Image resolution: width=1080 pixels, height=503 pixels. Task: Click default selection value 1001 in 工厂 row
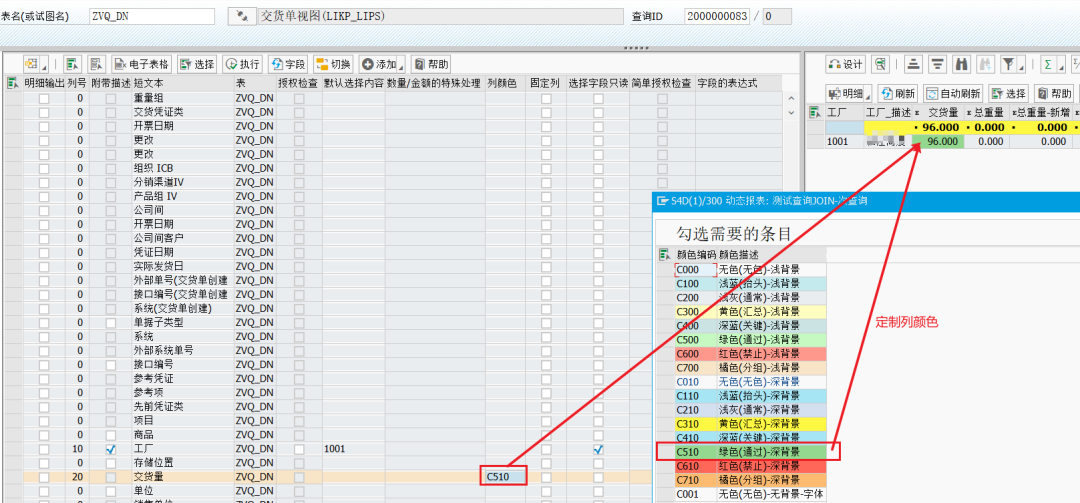tap(353, 449)
